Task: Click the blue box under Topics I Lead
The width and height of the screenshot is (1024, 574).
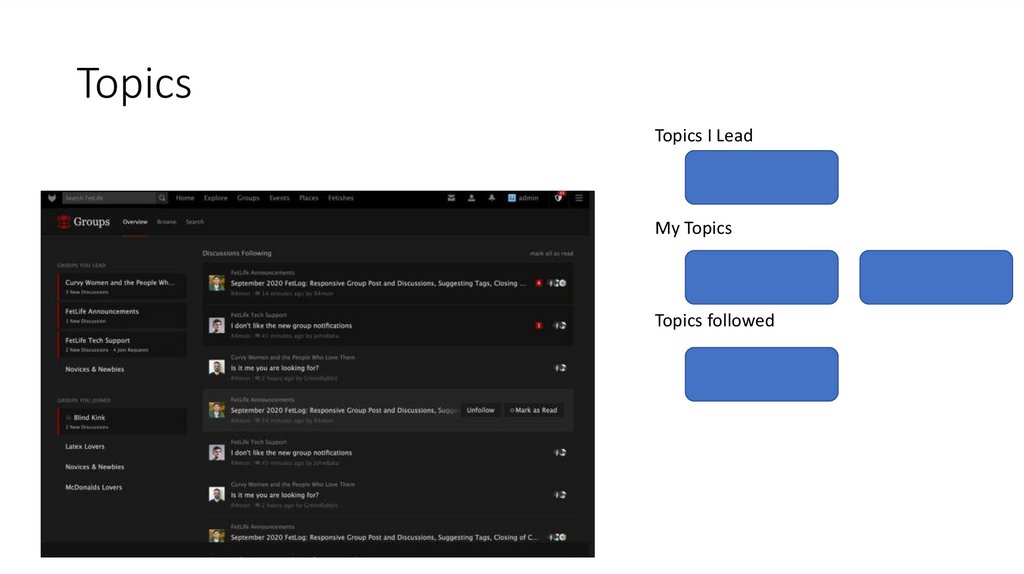Action: pyautogui.click(x=761, y=177)
